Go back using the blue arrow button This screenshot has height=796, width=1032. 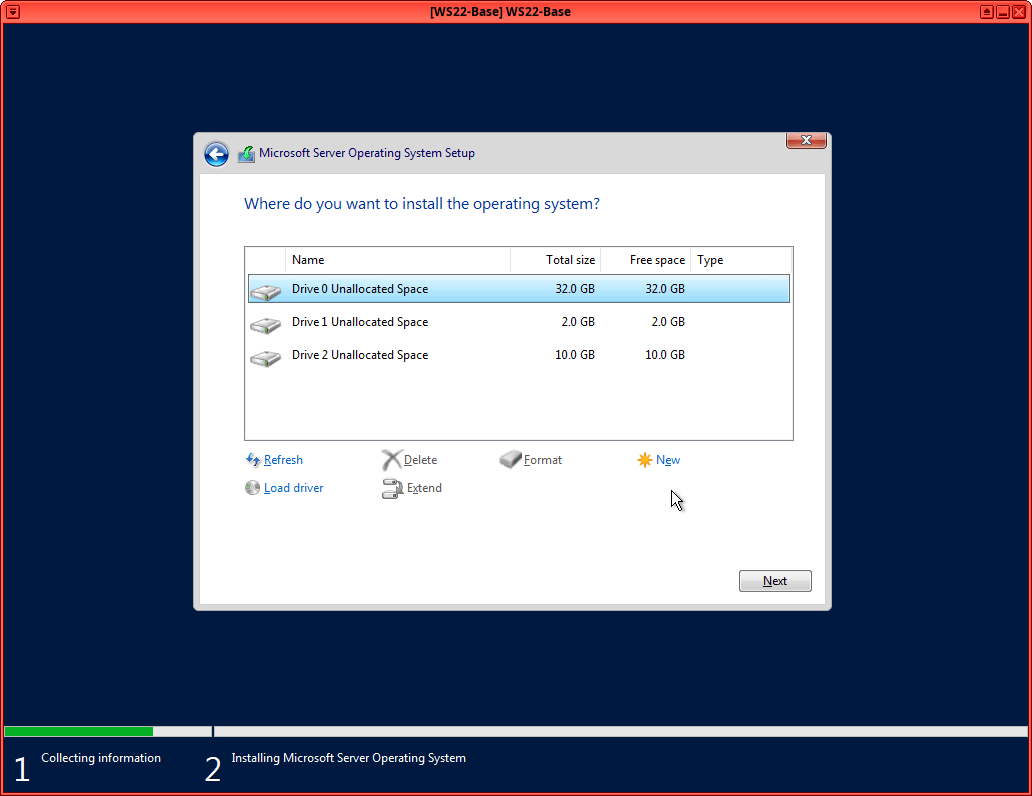click(x=216, y=154)
